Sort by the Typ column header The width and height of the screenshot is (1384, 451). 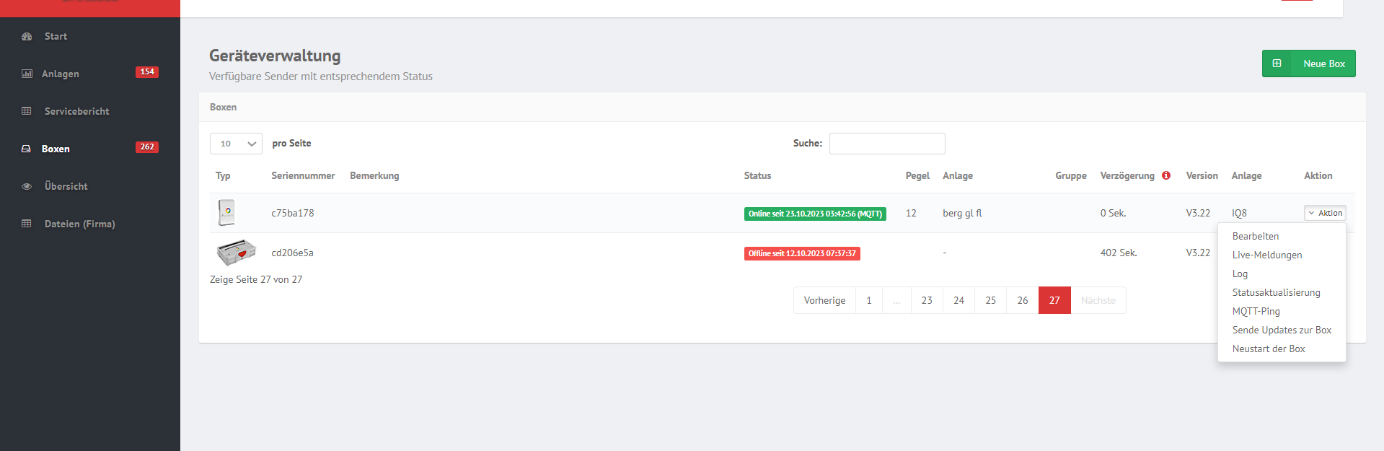click(223, 176)
